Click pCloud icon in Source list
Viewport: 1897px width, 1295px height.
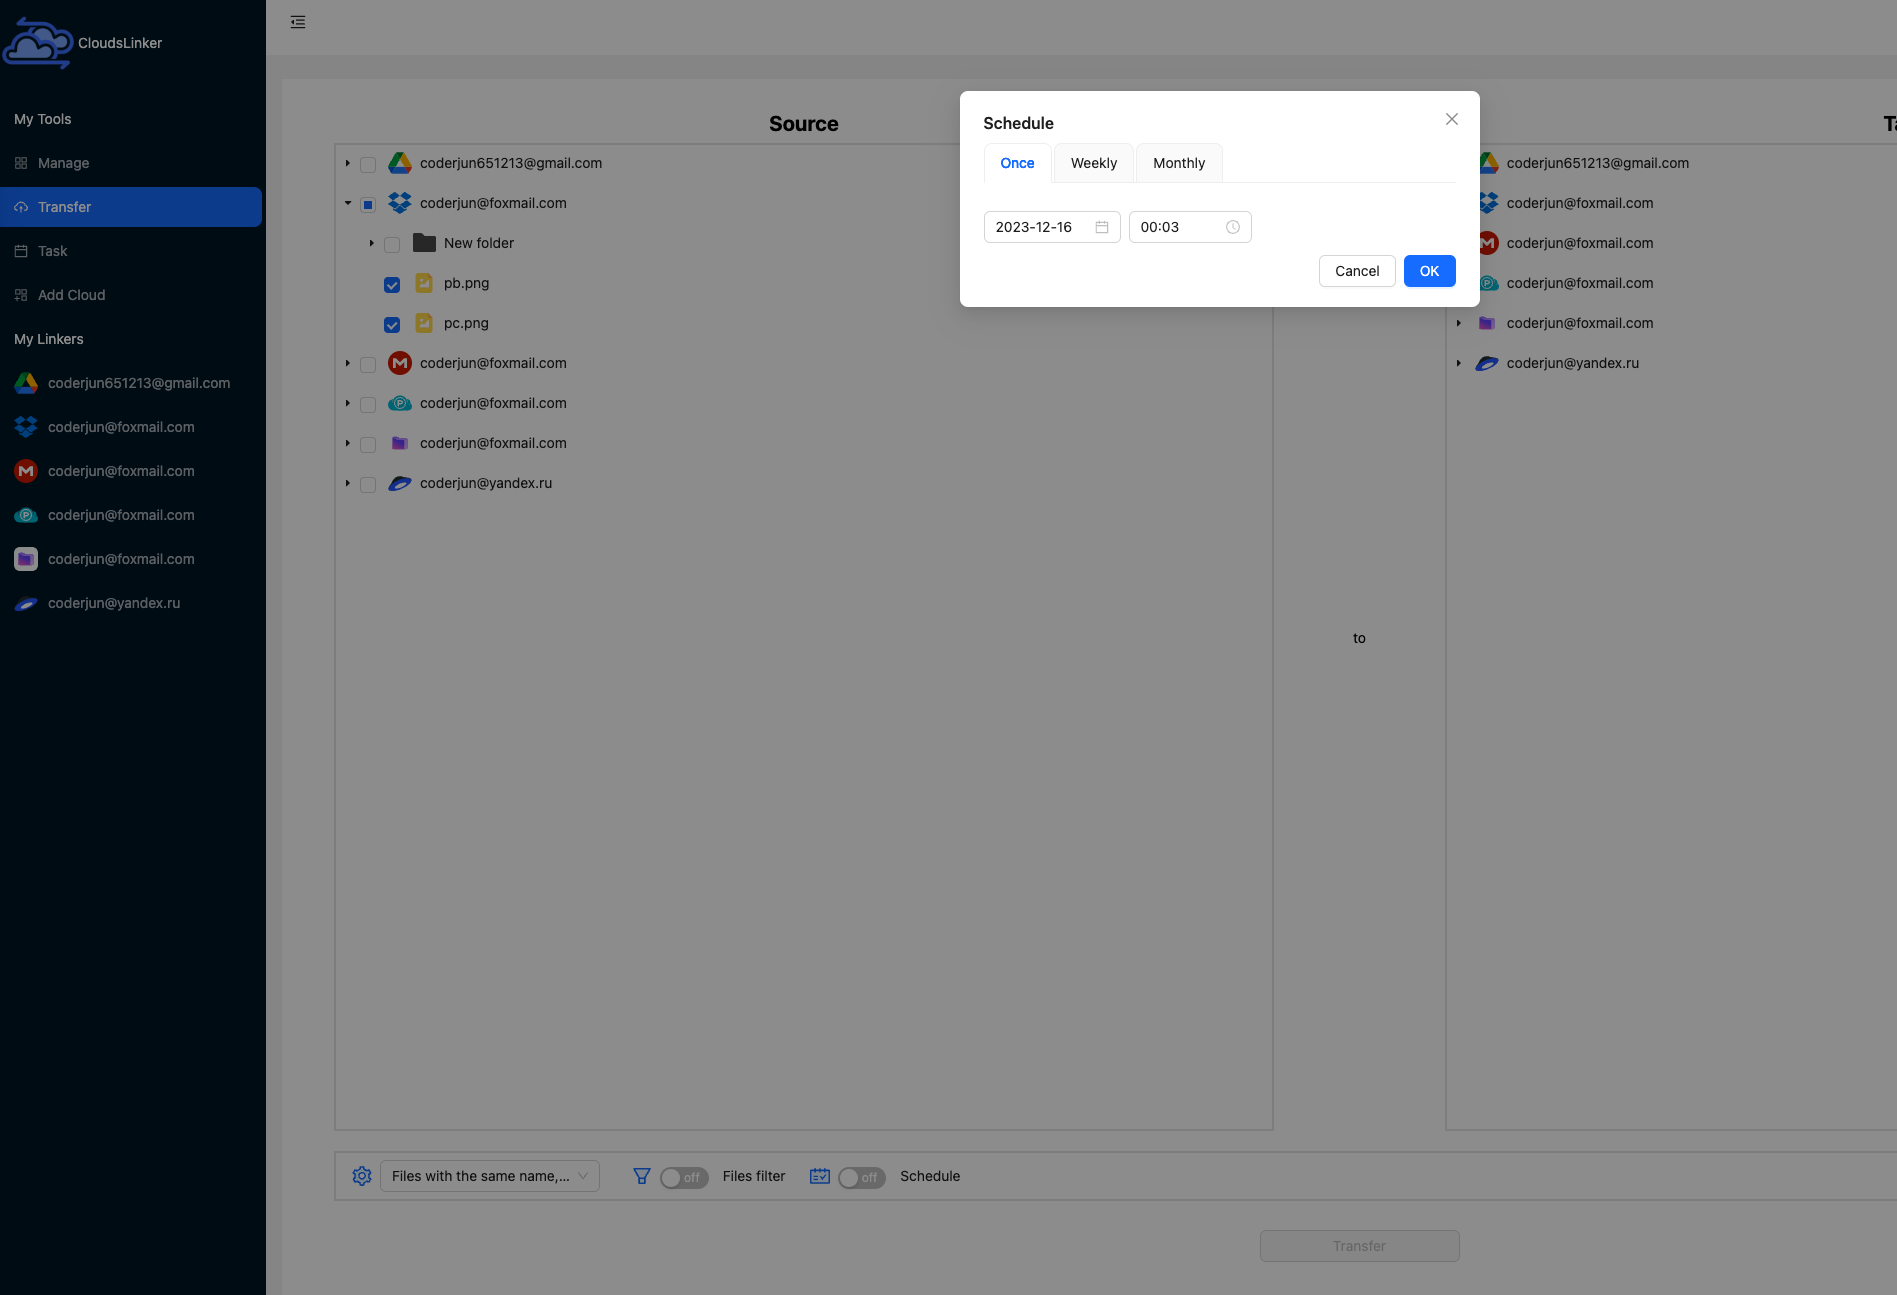(400, 403)
